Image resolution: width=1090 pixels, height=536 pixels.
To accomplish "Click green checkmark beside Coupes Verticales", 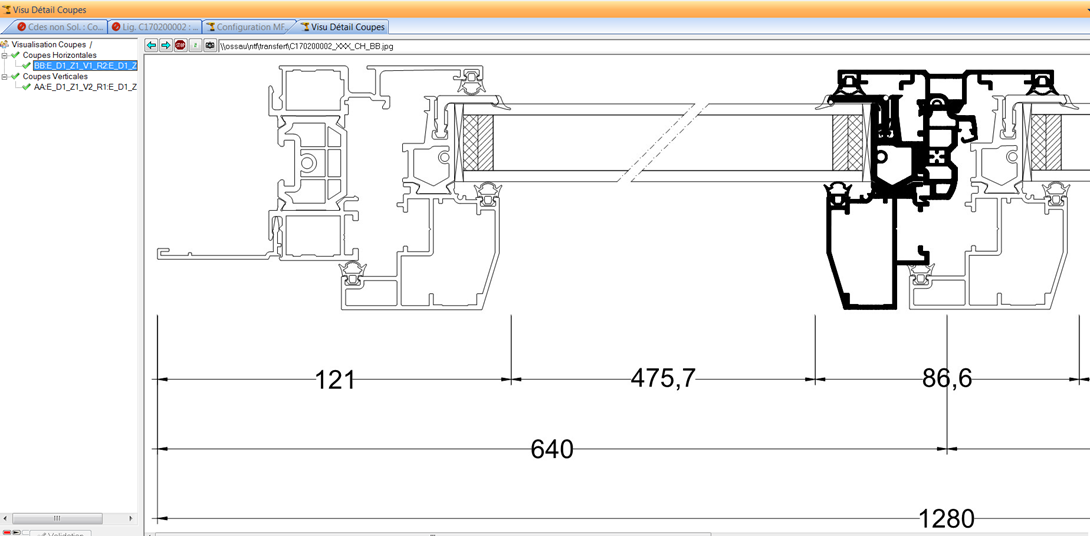I will click(x=16, y=76).
